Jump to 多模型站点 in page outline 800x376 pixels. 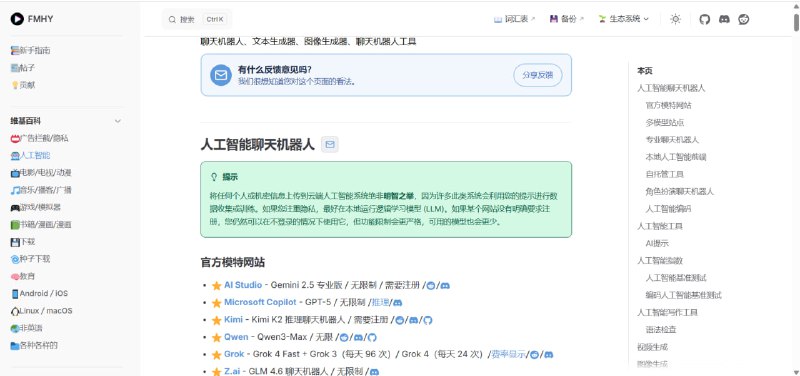click(x=665, y=123)
